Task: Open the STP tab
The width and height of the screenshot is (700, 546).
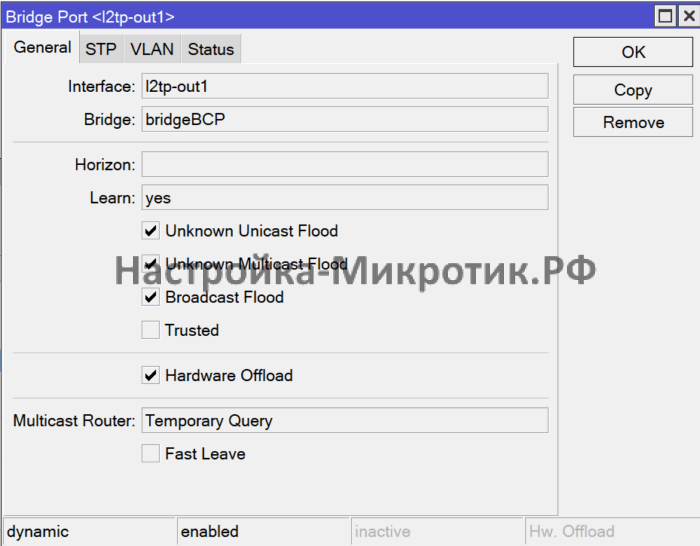Action: point(101,49)
